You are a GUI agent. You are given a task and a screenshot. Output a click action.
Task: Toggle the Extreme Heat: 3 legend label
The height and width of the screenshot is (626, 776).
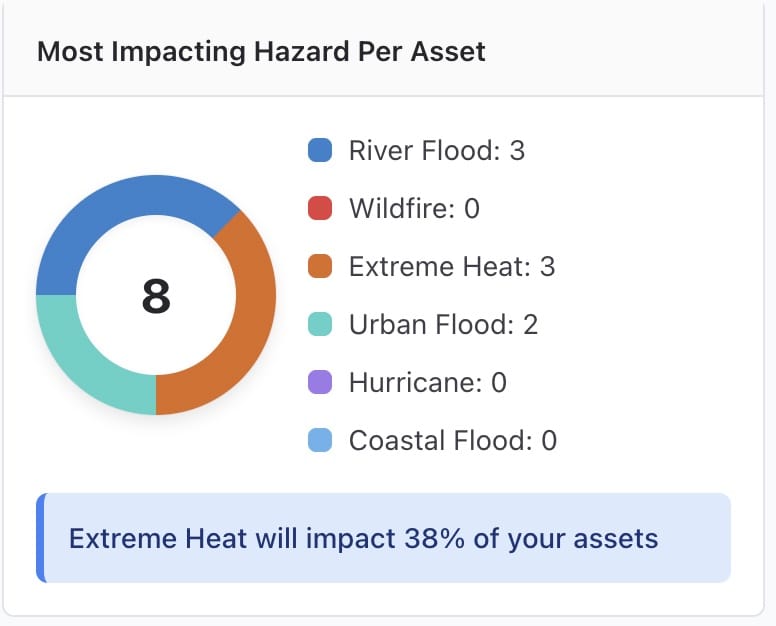click(x=451, y=267)
